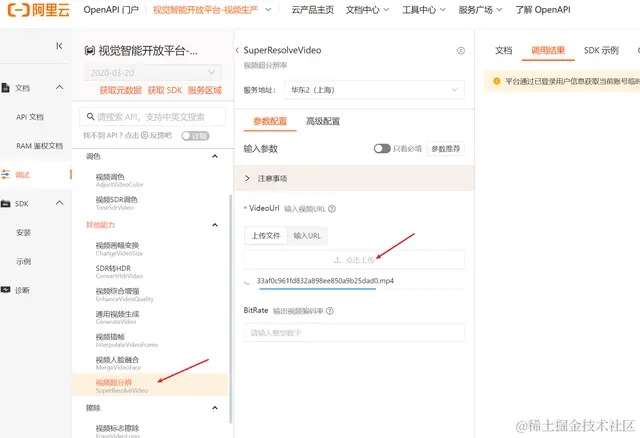Collapse the 其他能力 category chevron
This screenshot has height=438, width=640.
(215, 225)
